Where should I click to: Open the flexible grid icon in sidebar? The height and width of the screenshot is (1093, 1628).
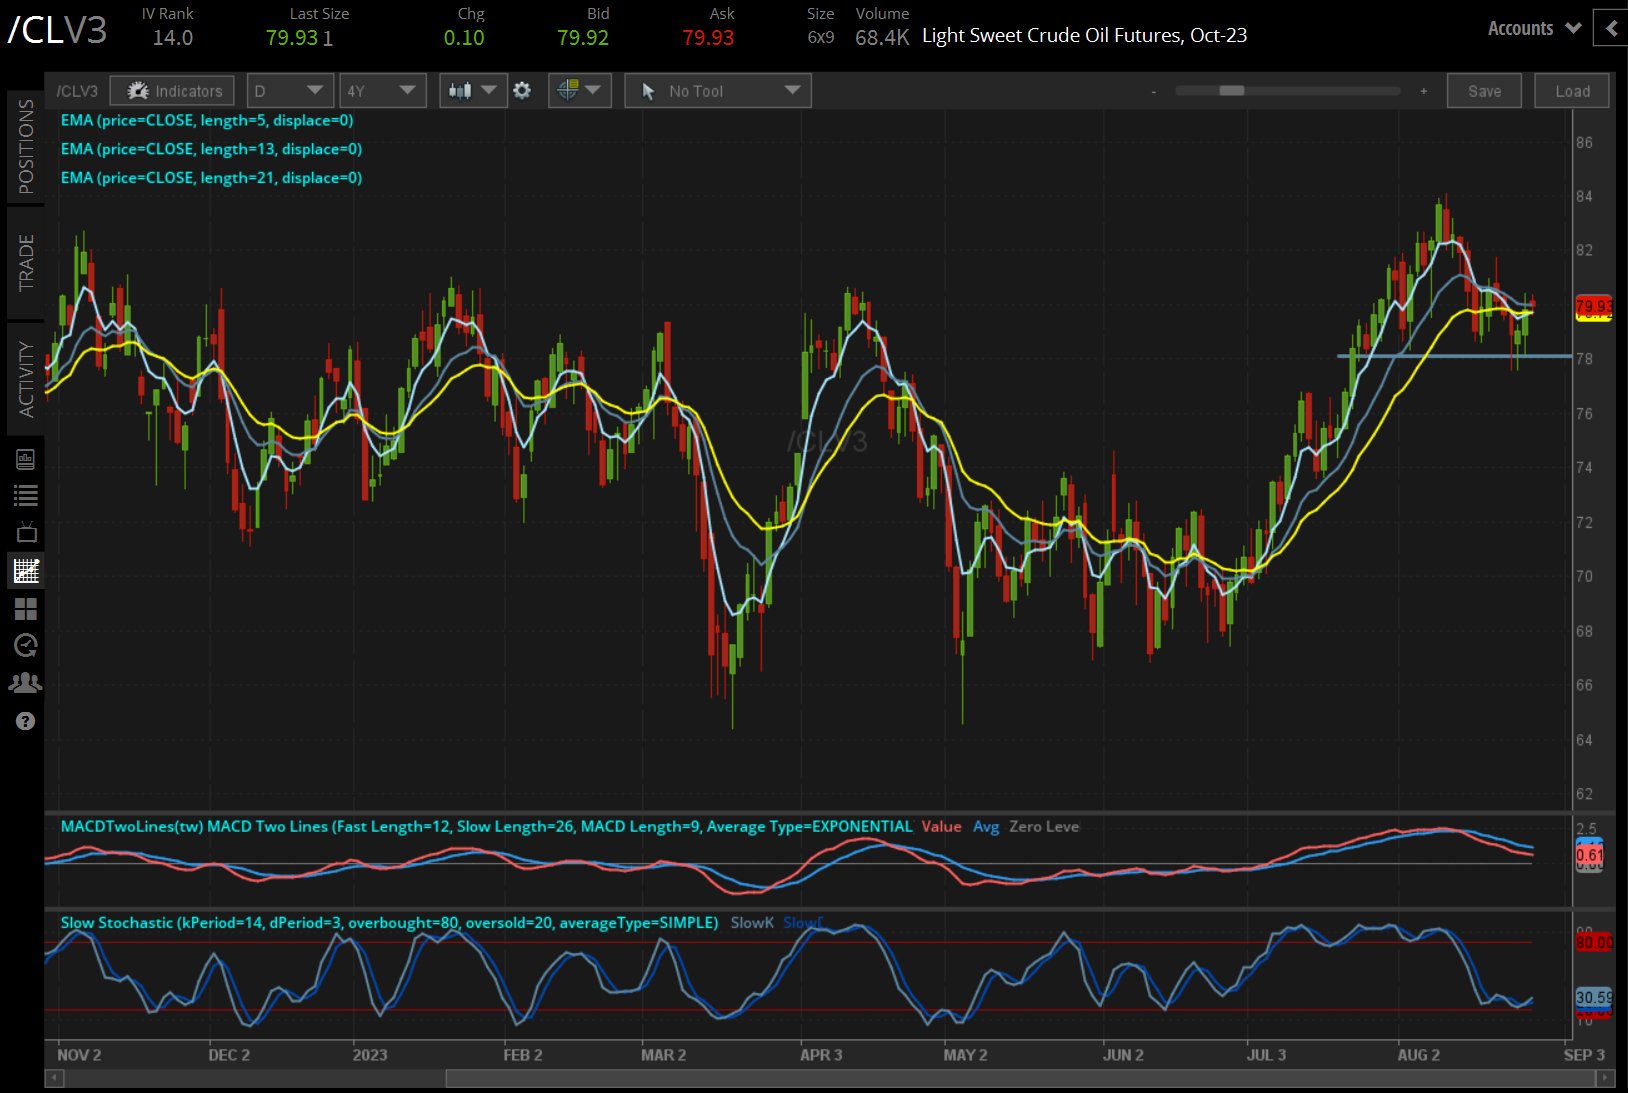click(26, 608)
